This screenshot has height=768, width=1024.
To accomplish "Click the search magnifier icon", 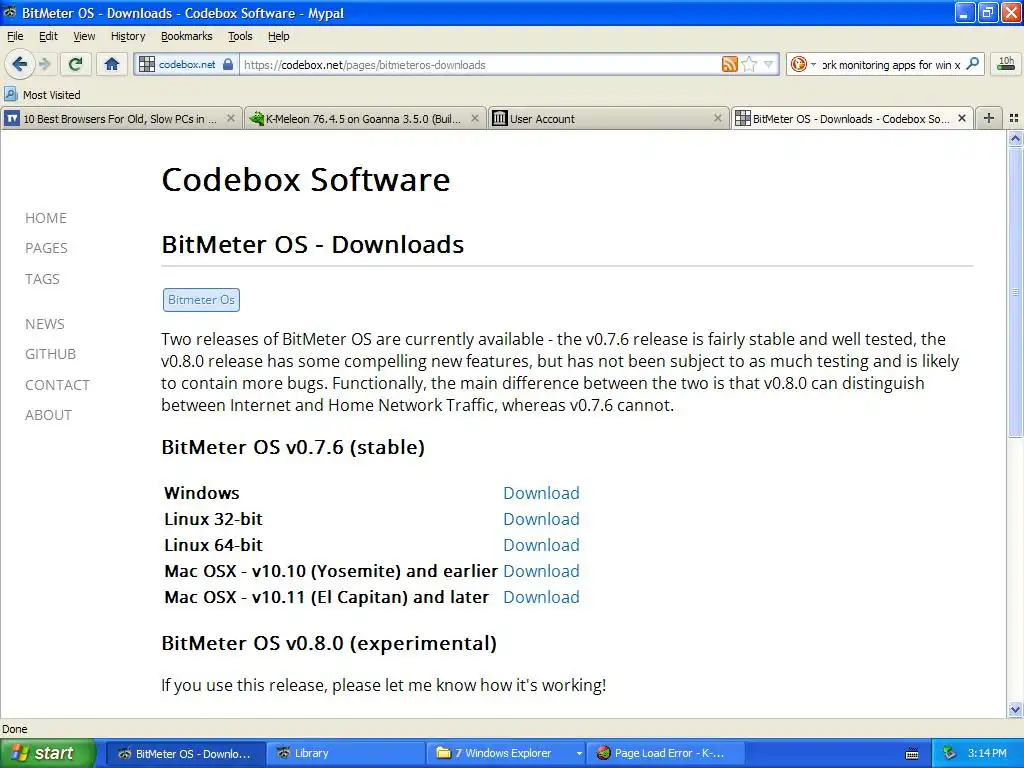I will (973, 64).
